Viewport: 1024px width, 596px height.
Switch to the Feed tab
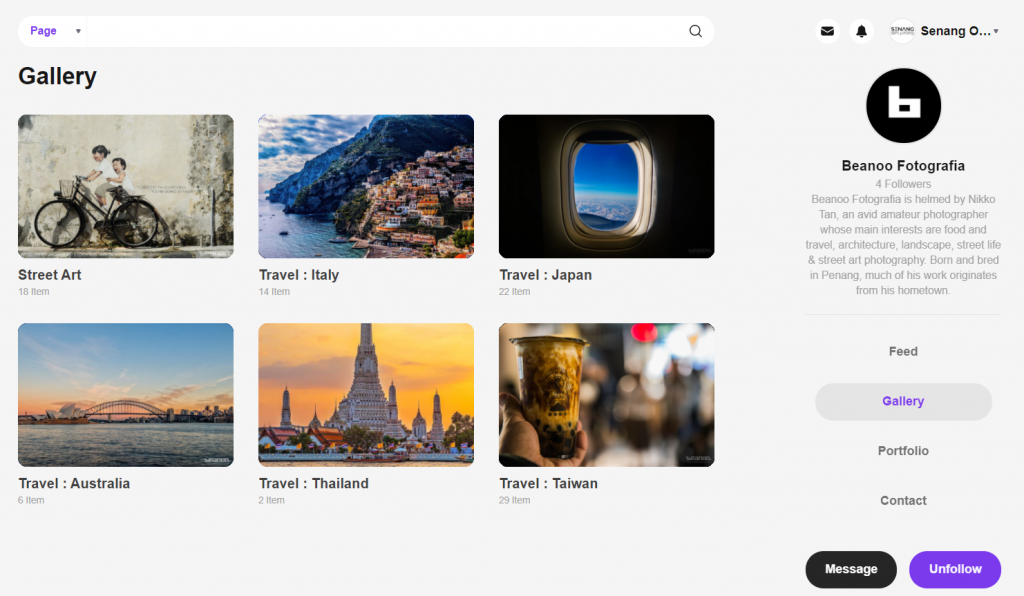903,352
